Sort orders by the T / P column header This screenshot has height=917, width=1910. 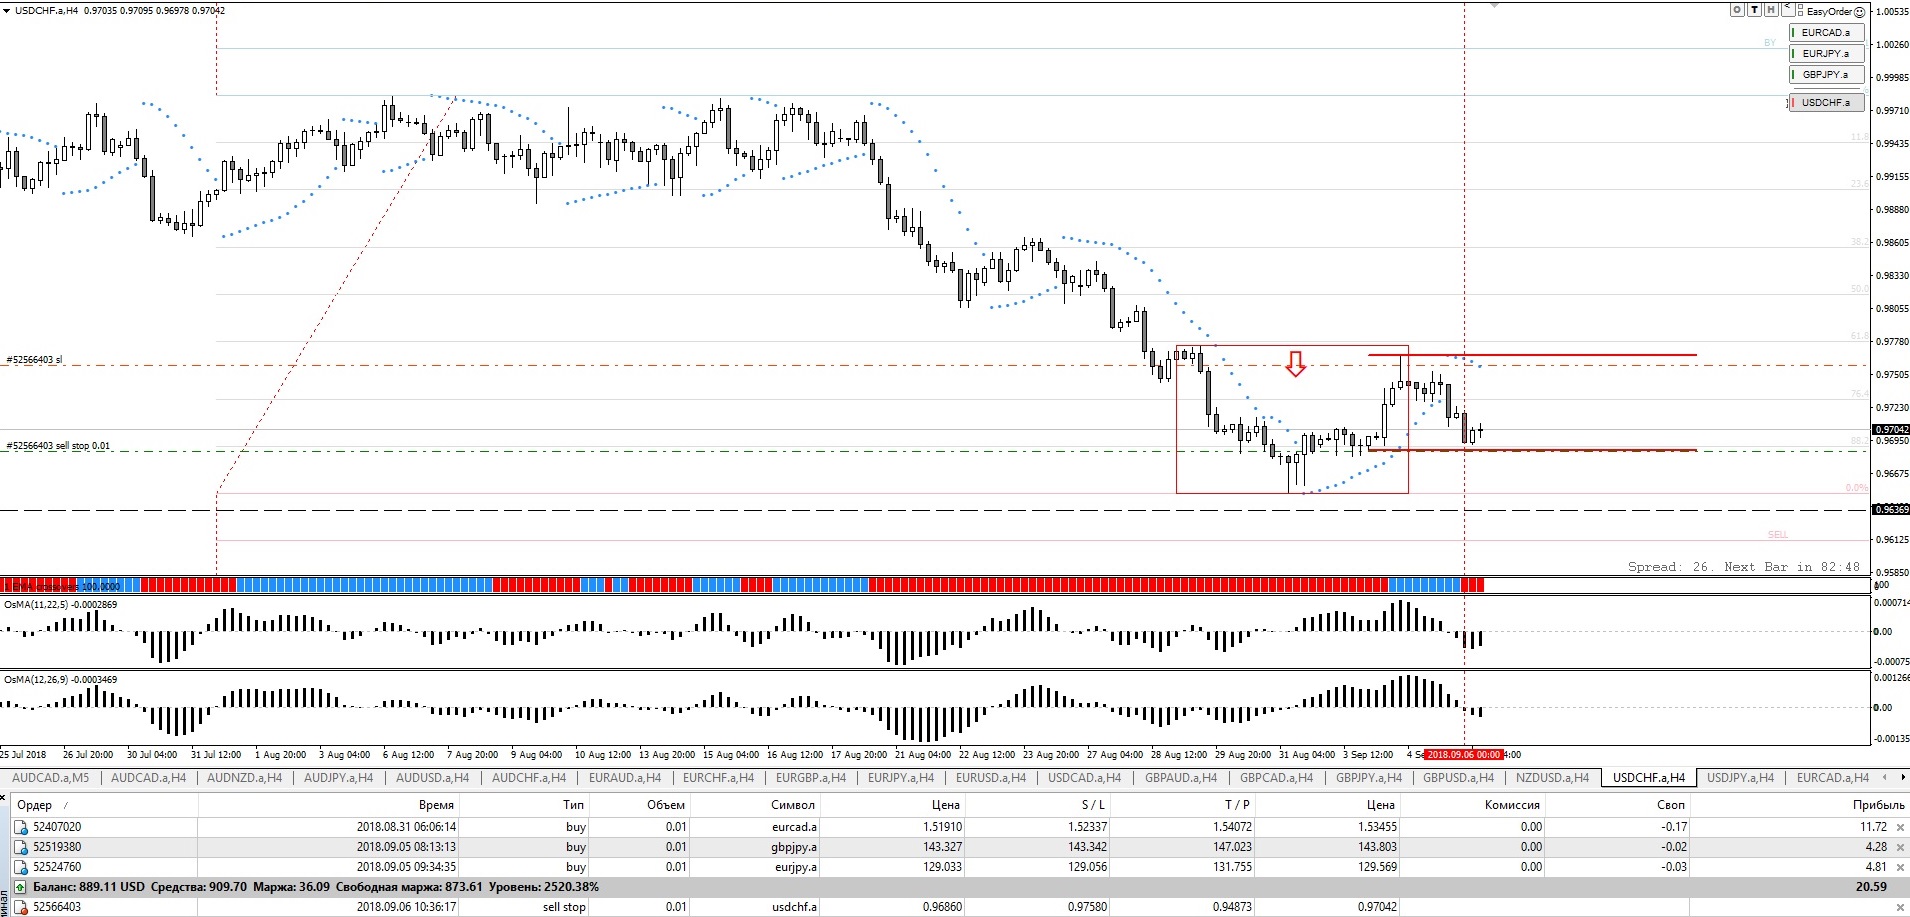tap(1182, 805)
